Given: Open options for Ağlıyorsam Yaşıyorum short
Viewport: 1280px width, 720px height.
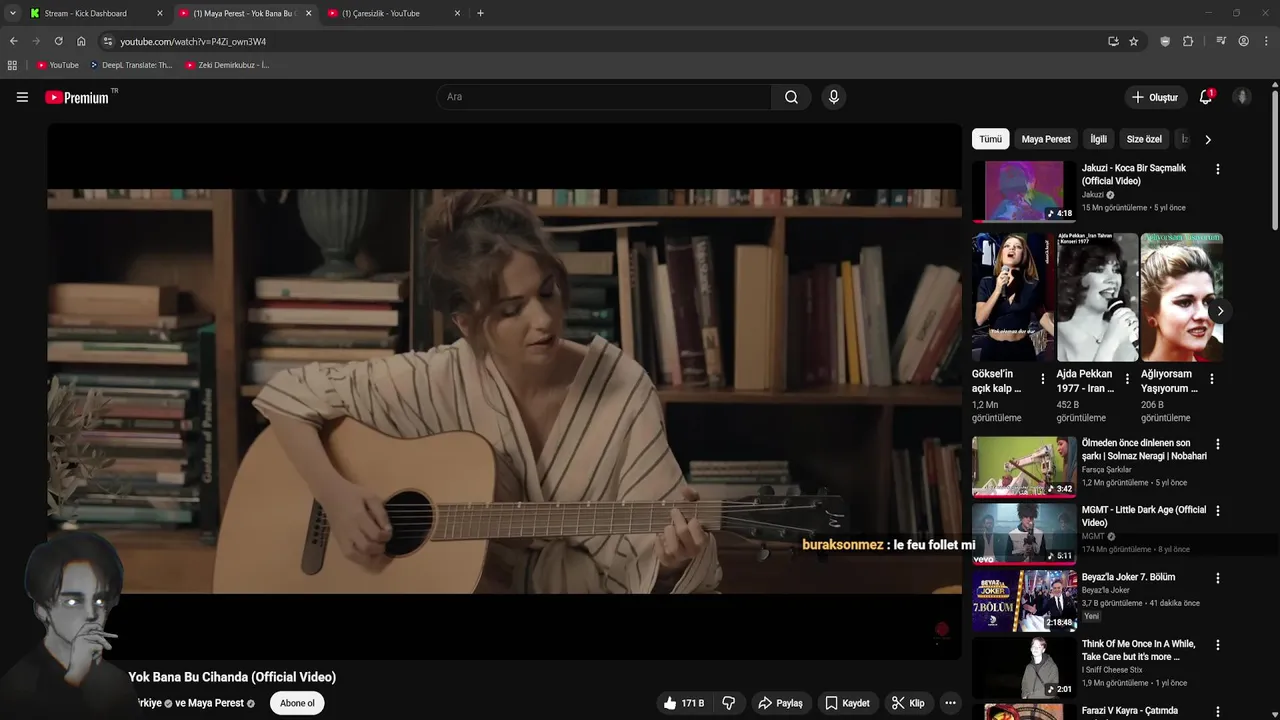Looking at the screenshot, I should coord(1211,379).
